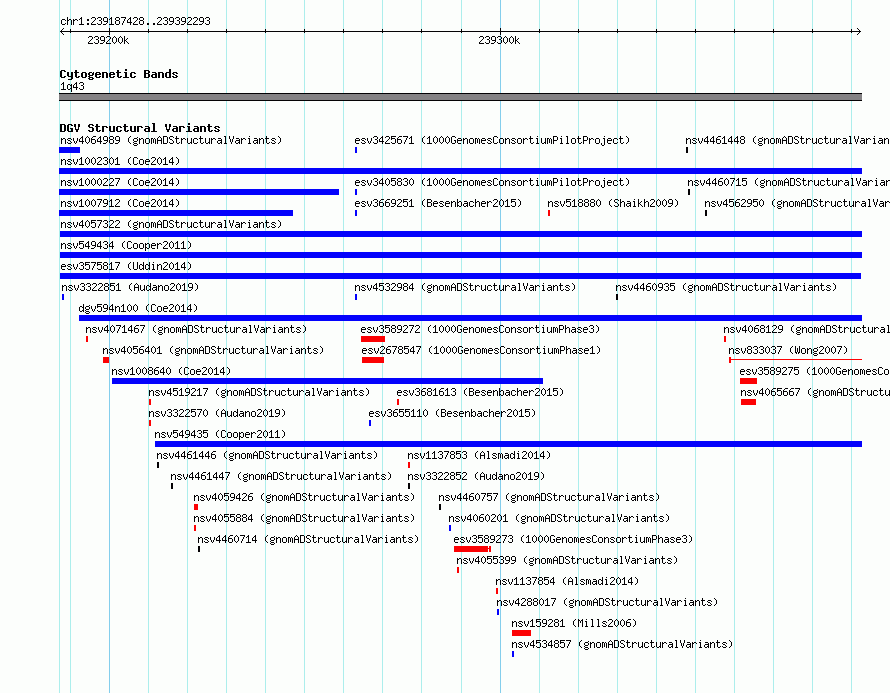Screen dimensions: 890x693
Task: Open nsv159281 (Mills2006) variant
Action: pyautogui.click(x=574, y=623)
